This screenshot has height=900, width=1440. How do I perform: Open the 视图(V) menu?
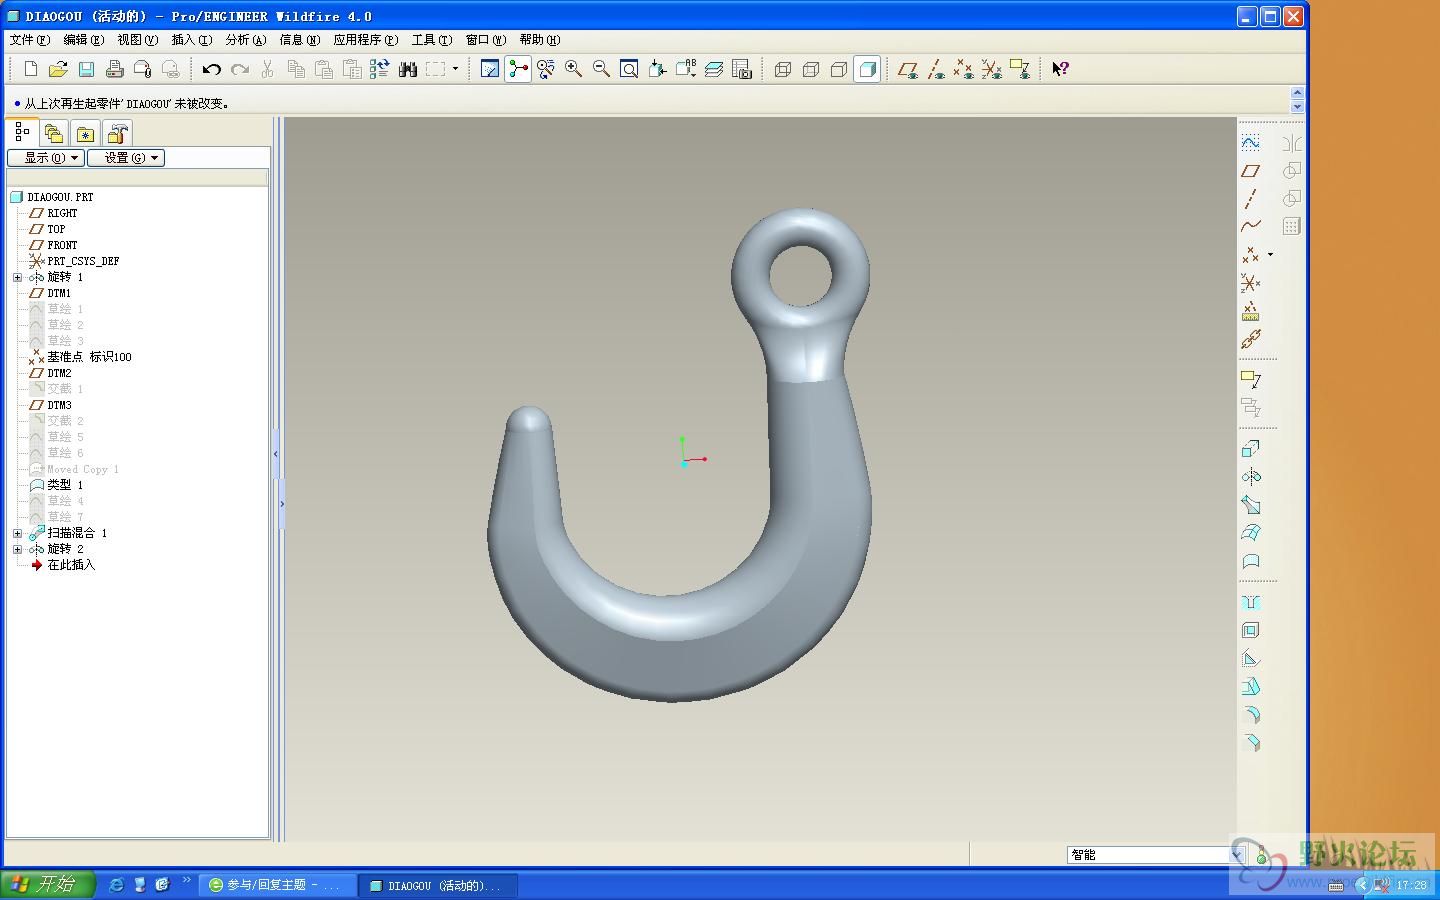(137, 40)
